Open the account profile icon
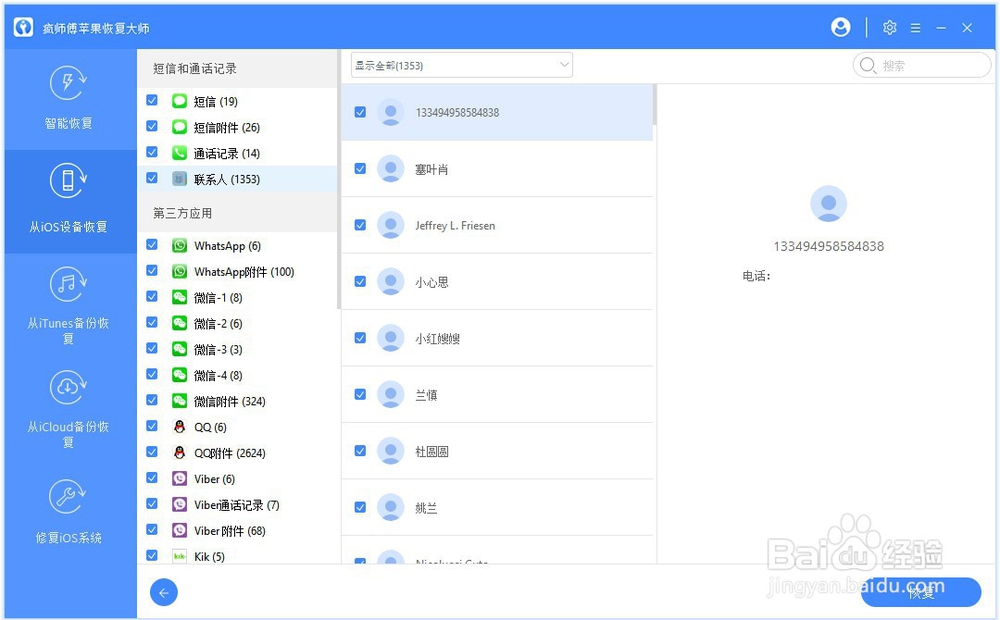 pyautogui.click(x=840, y=28)
